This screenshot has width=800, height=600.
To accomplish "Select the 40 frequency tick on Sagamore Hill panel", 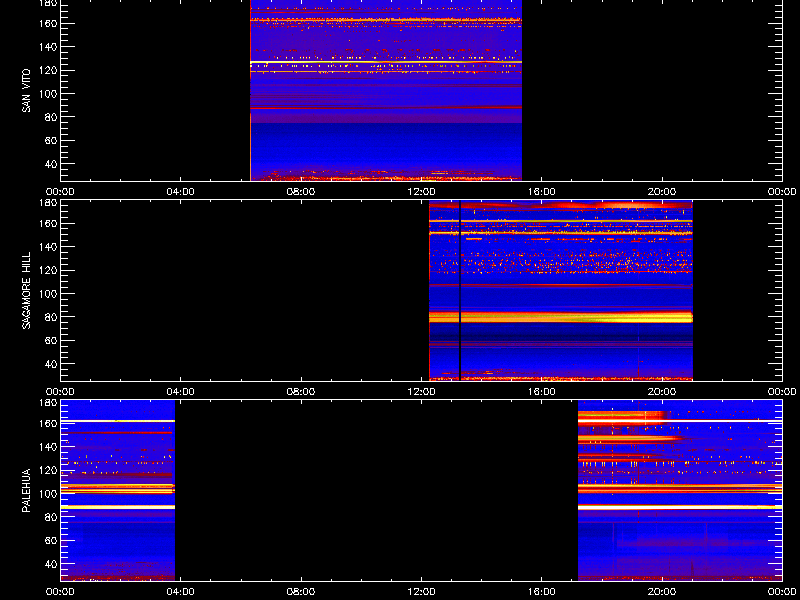I will click(x=51, y=364).
